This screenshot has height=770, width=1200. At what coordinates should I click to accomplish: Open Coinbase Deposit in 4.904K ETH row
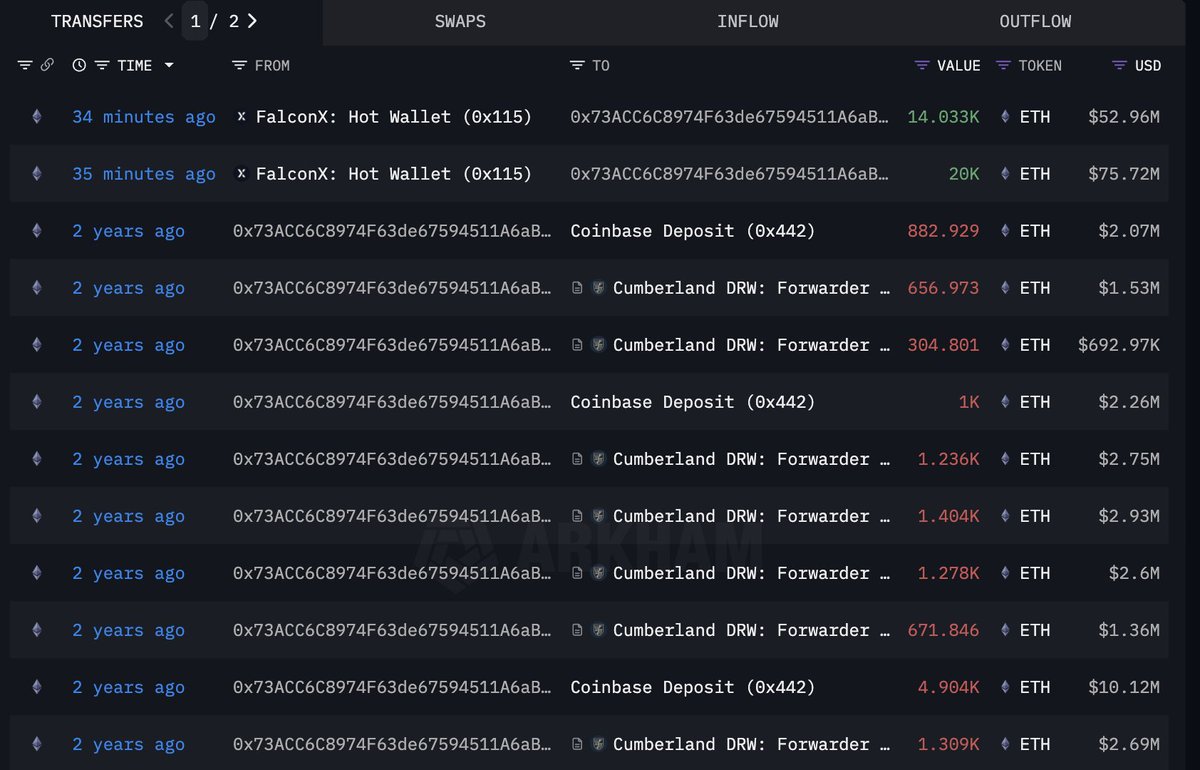[693, 687]
